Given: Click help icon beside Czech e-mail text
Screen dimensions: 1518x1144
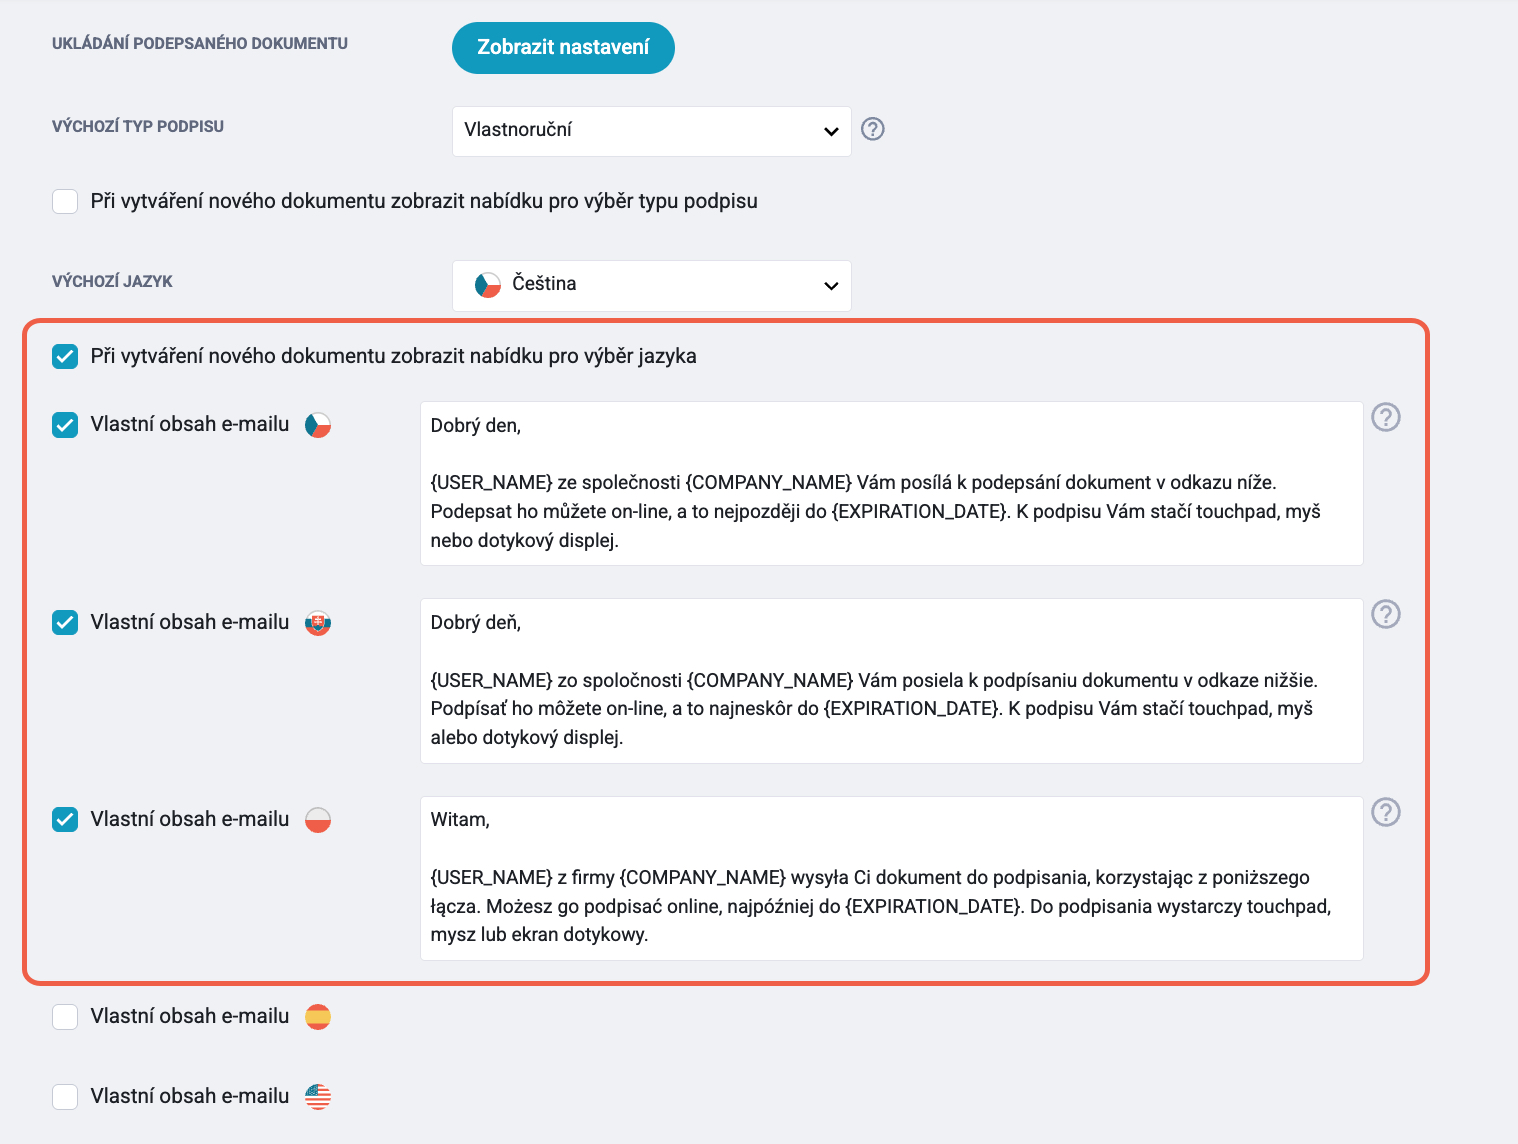Looking at the screenshot, I should pyautogui.click(x=1386, y=417).
